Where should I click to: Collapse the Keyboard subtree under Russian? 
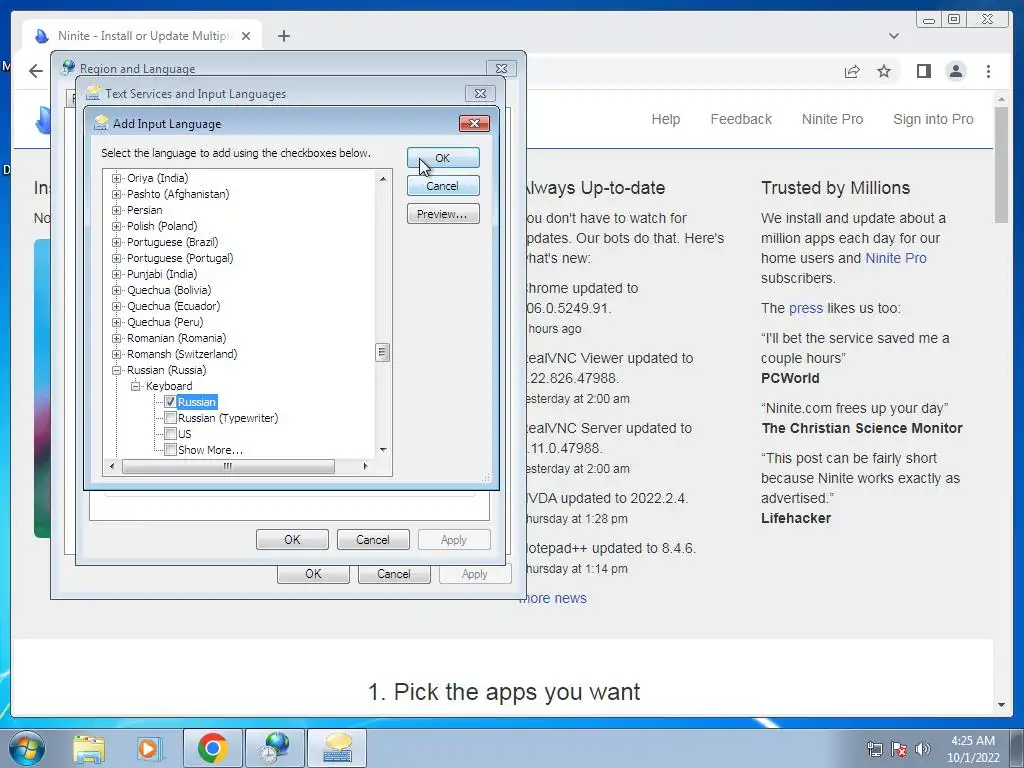click(x=135, y=386)
